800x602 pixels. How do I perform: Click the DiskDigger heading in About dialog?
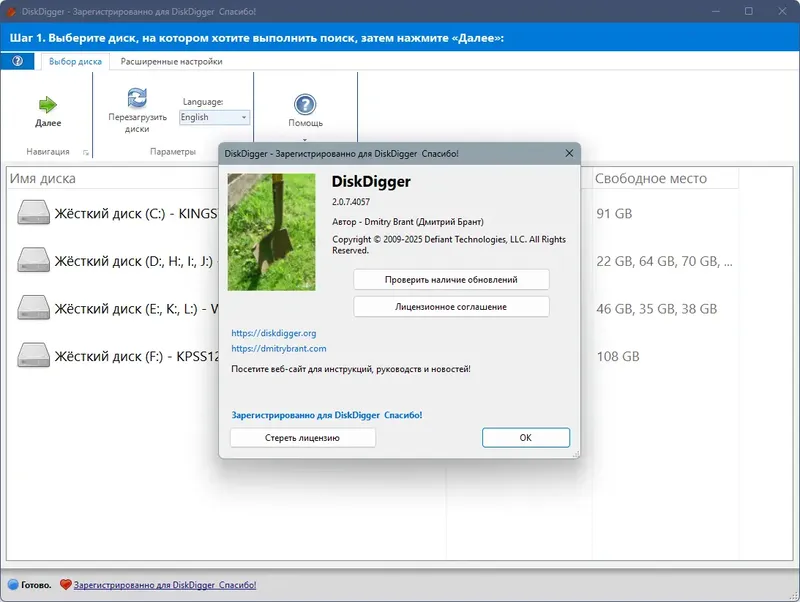click(371, 182)
